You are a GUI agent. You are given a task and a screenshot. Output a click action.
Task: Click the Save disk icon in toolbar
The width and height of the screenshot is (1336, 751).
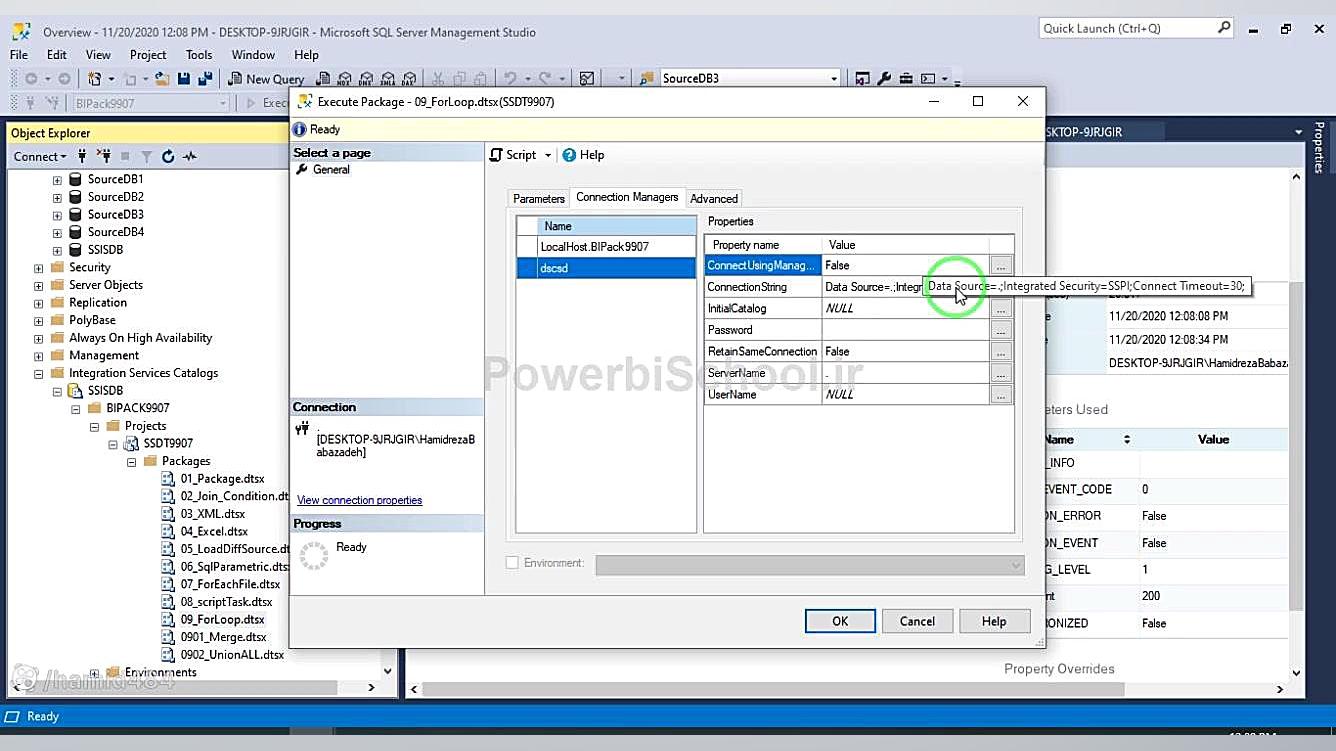click(184, 79)
